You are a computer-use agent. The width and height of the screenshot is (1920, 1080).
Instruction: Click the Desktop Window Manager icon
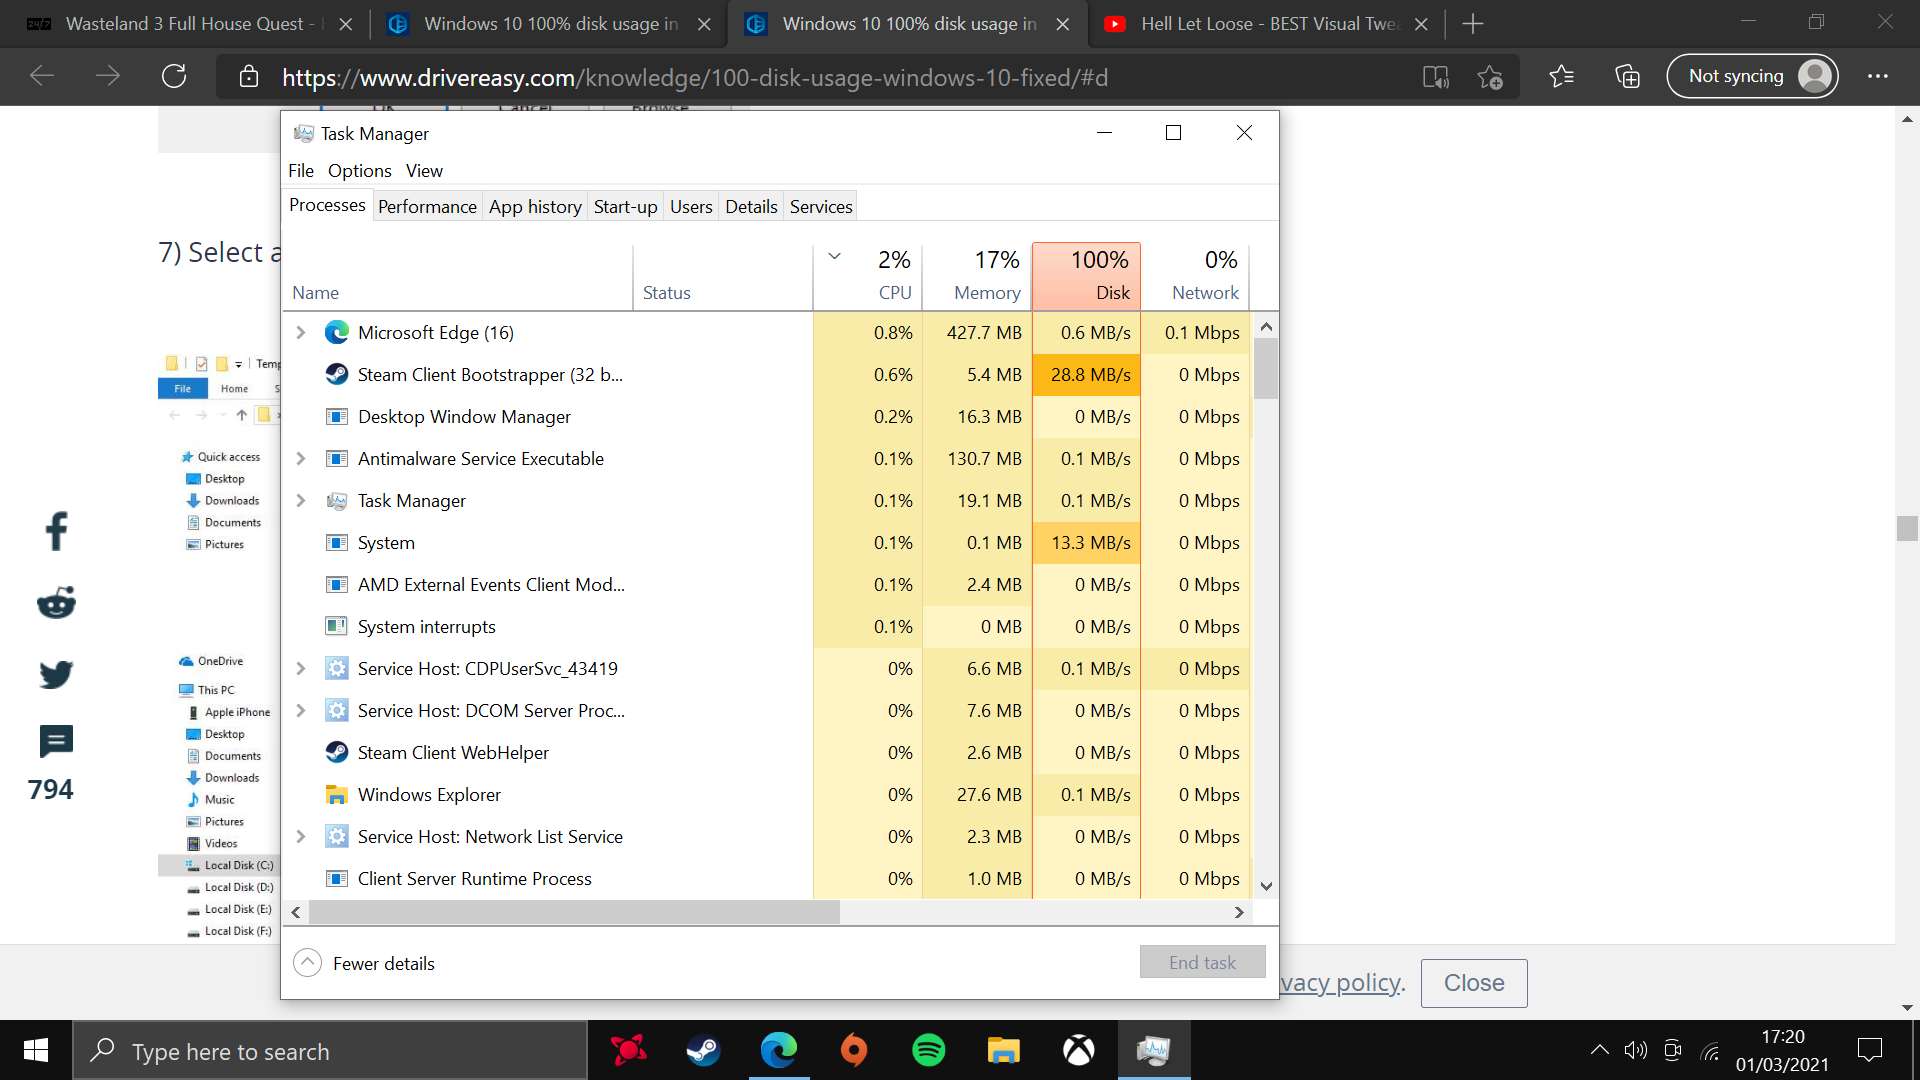click(x=337, y=416)
